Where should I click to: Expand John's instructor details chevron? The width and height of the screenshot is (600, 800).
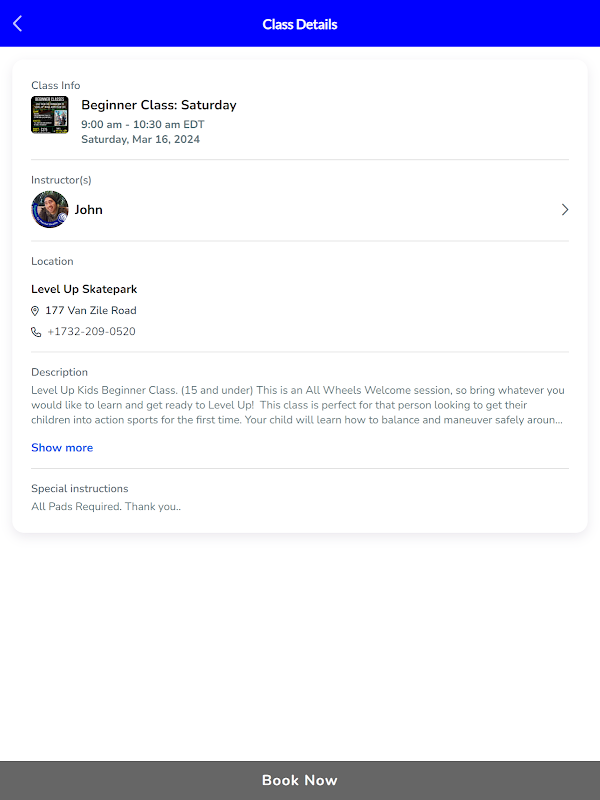coord(564,210)
